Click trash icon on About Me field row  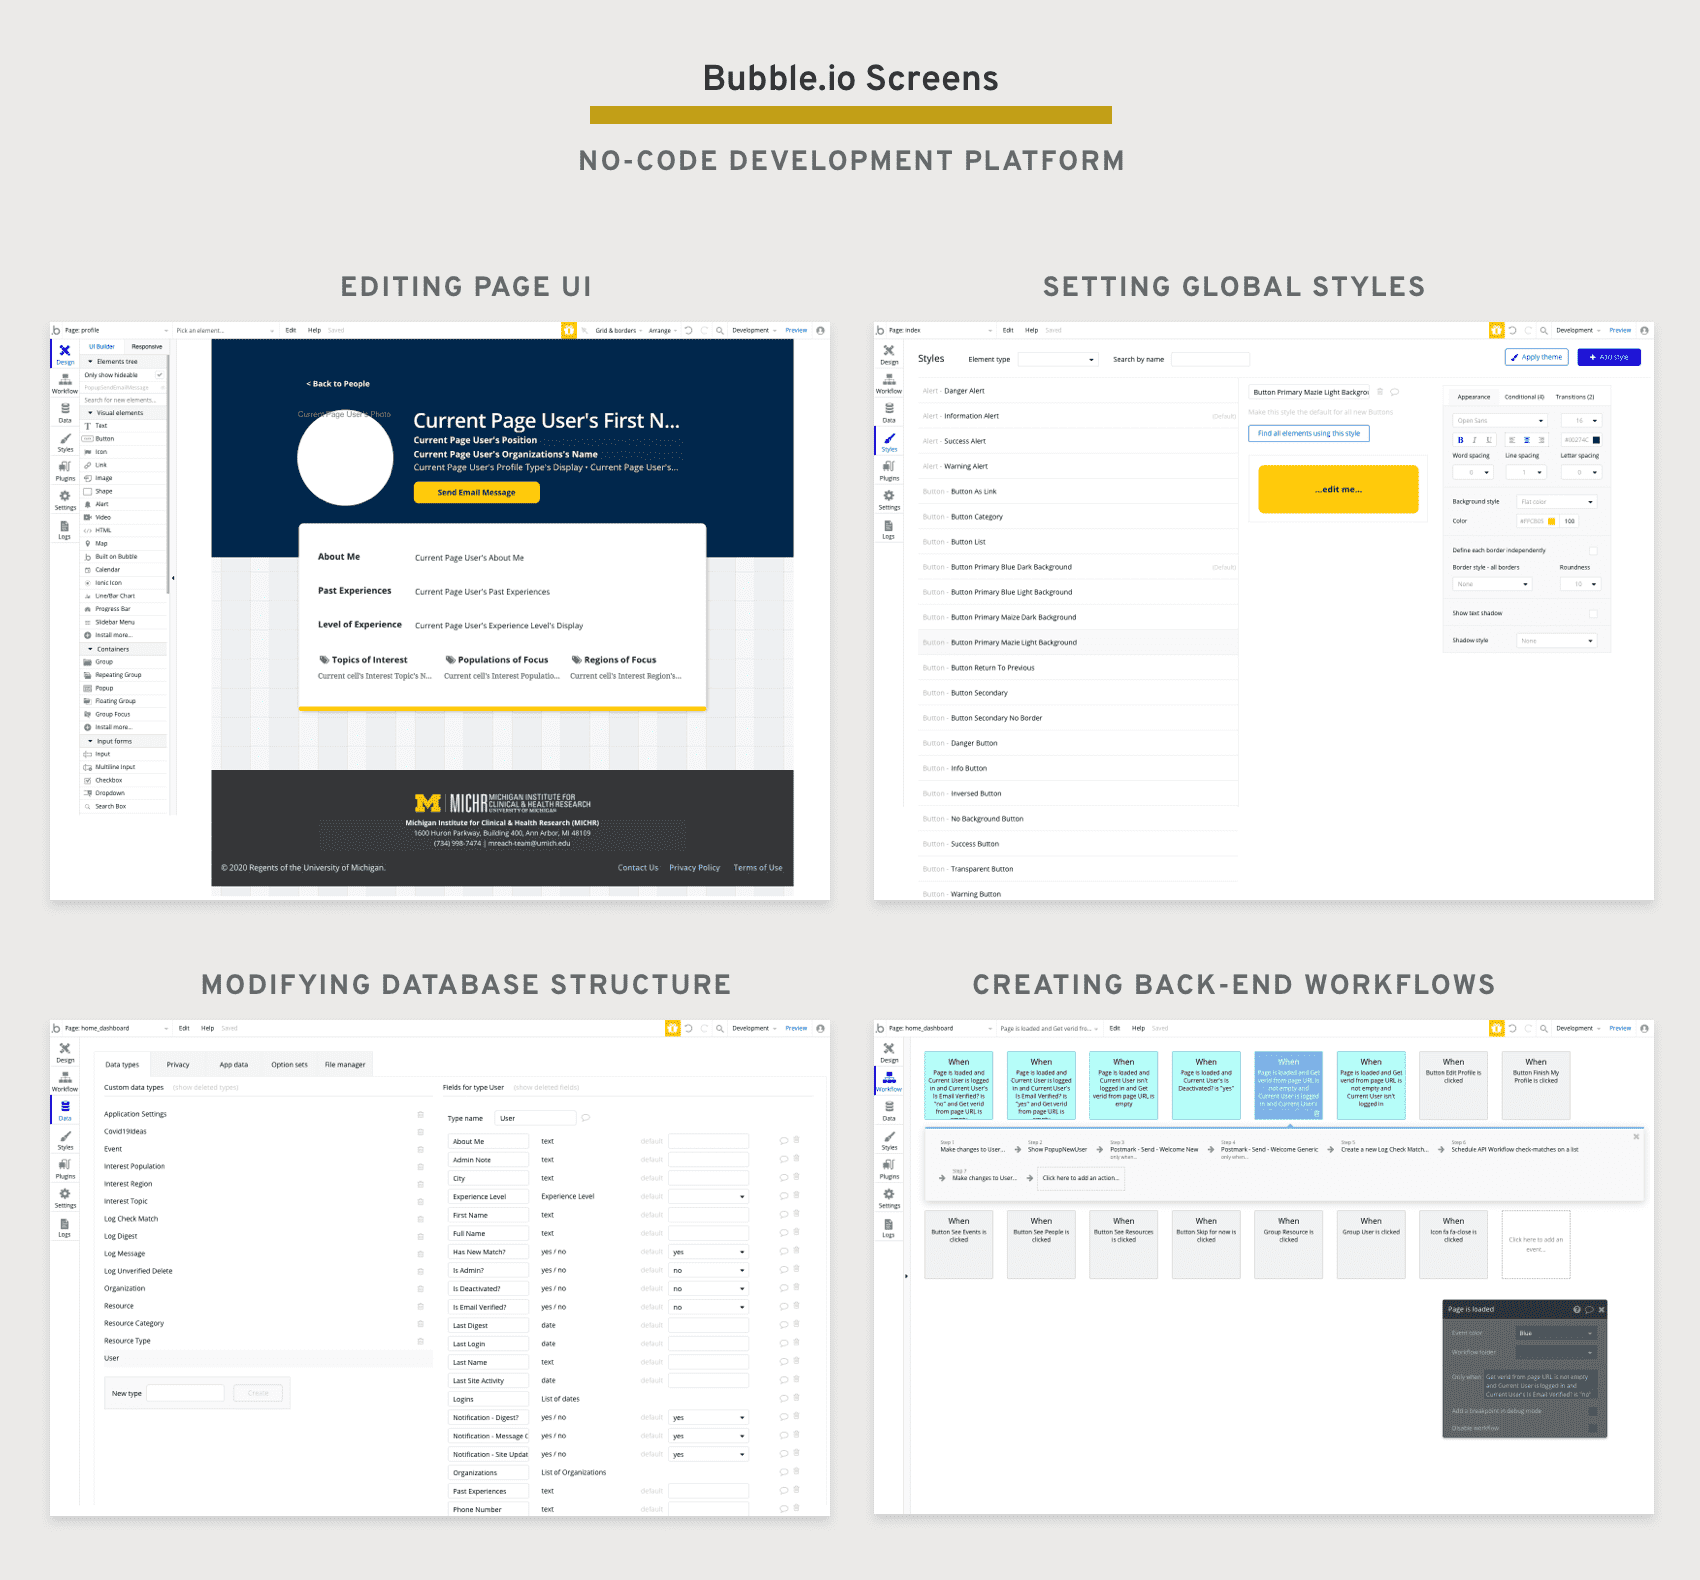coord(796,1140)
